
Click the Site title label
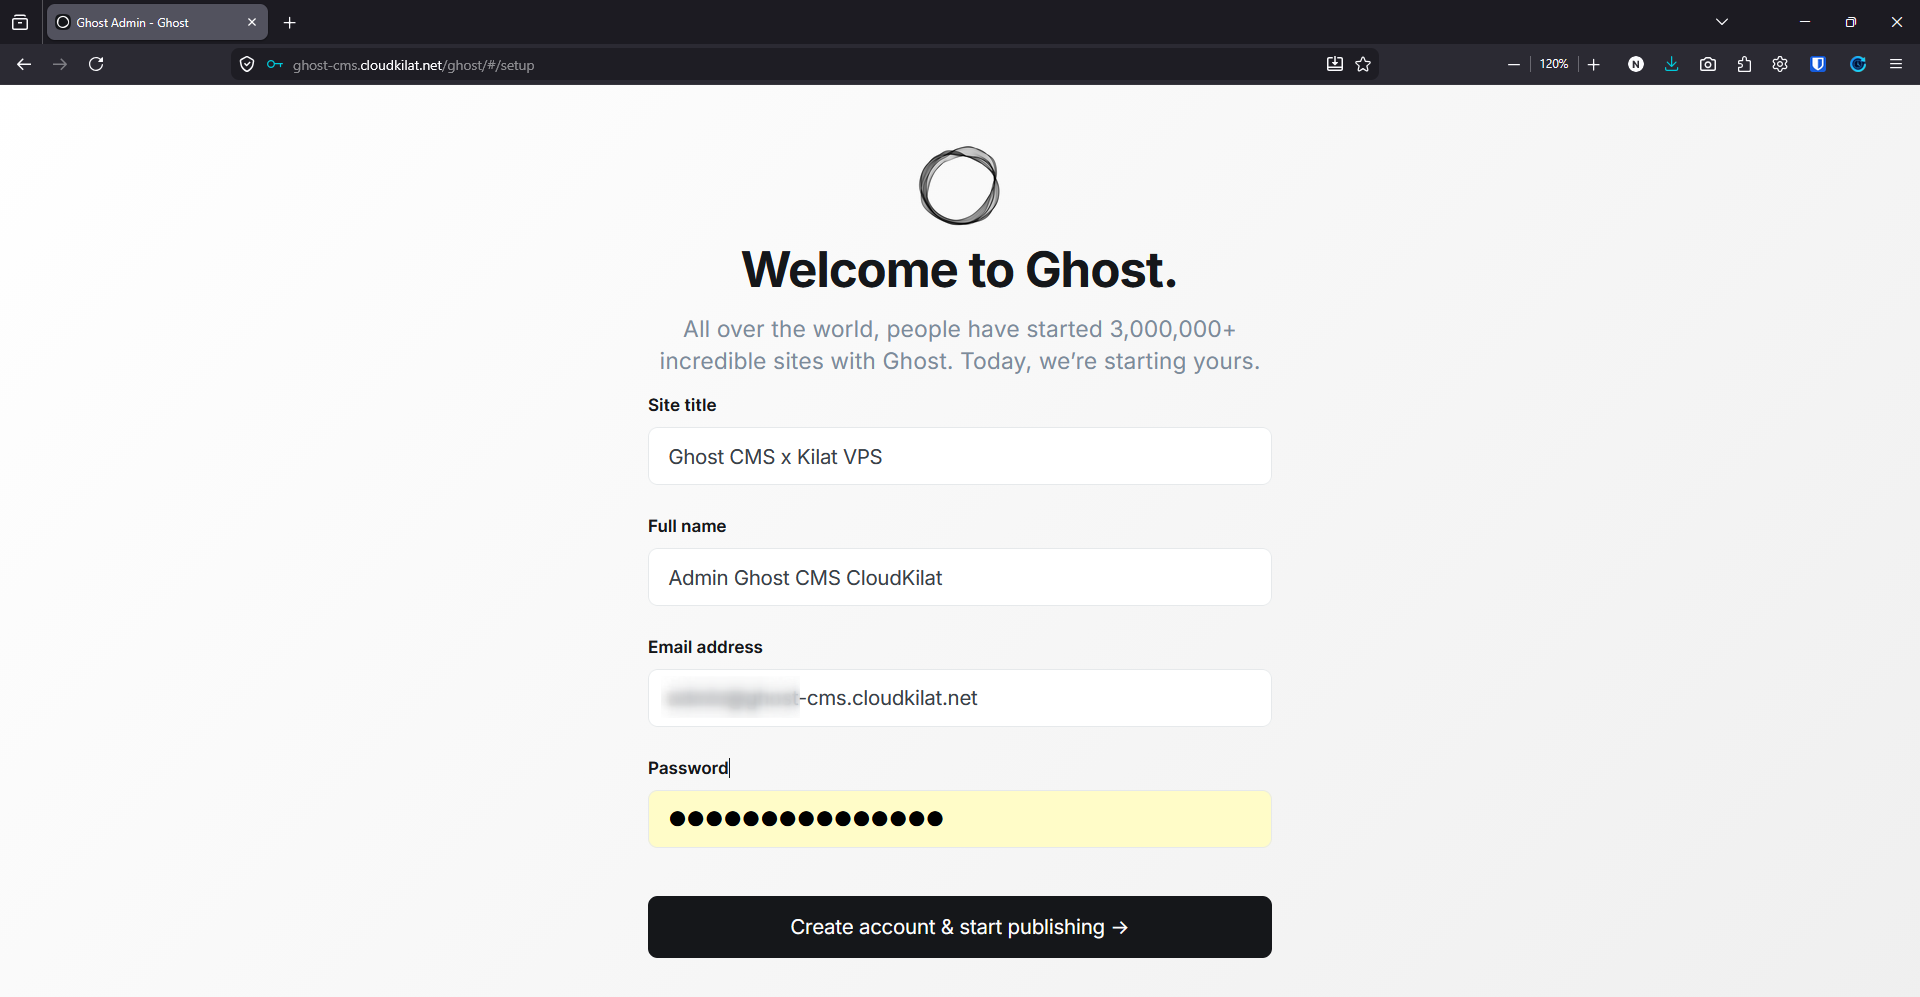pyautogui.click(x=682, y=405)
